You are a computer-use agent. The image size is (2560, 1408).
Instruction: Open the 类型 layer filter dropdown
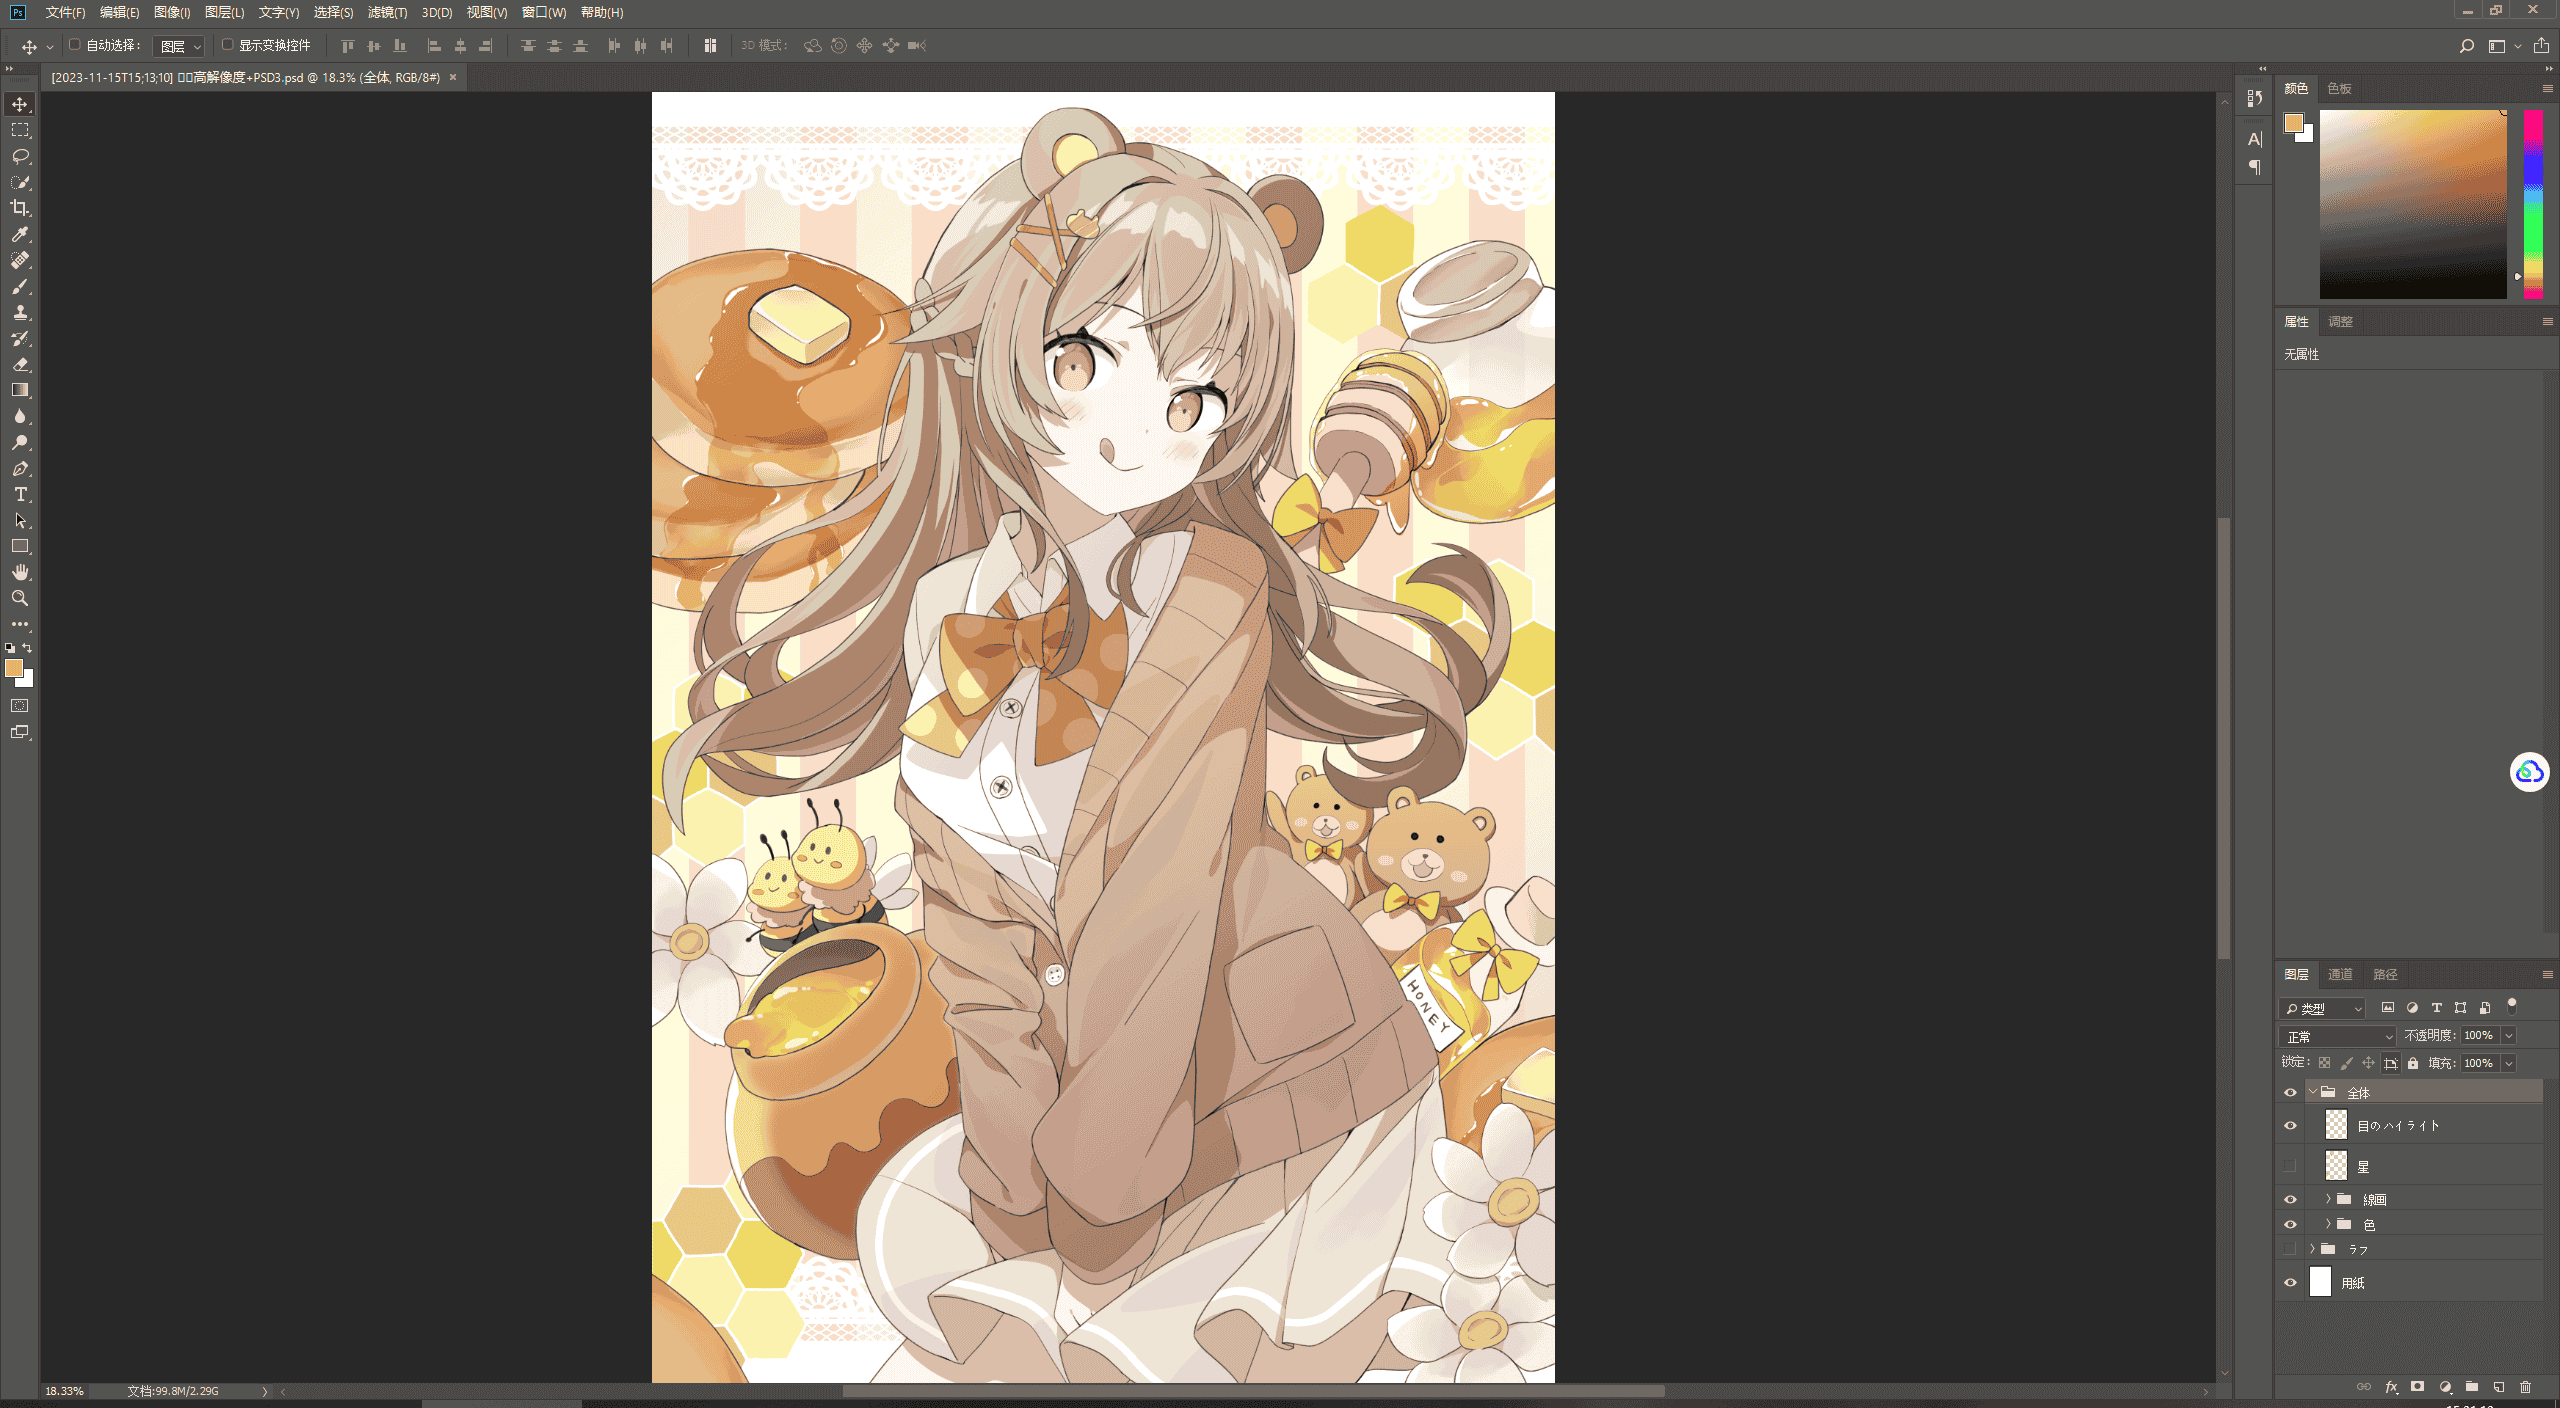coord(2323,1008)
